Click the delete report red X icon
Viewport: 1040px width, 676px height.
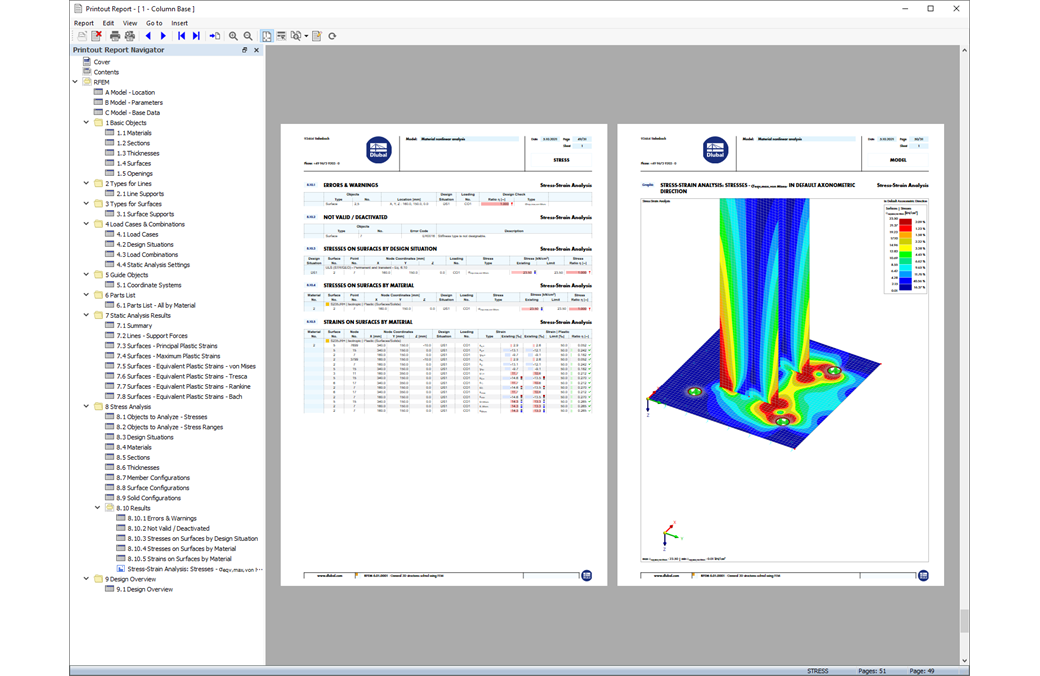point(97,36)
